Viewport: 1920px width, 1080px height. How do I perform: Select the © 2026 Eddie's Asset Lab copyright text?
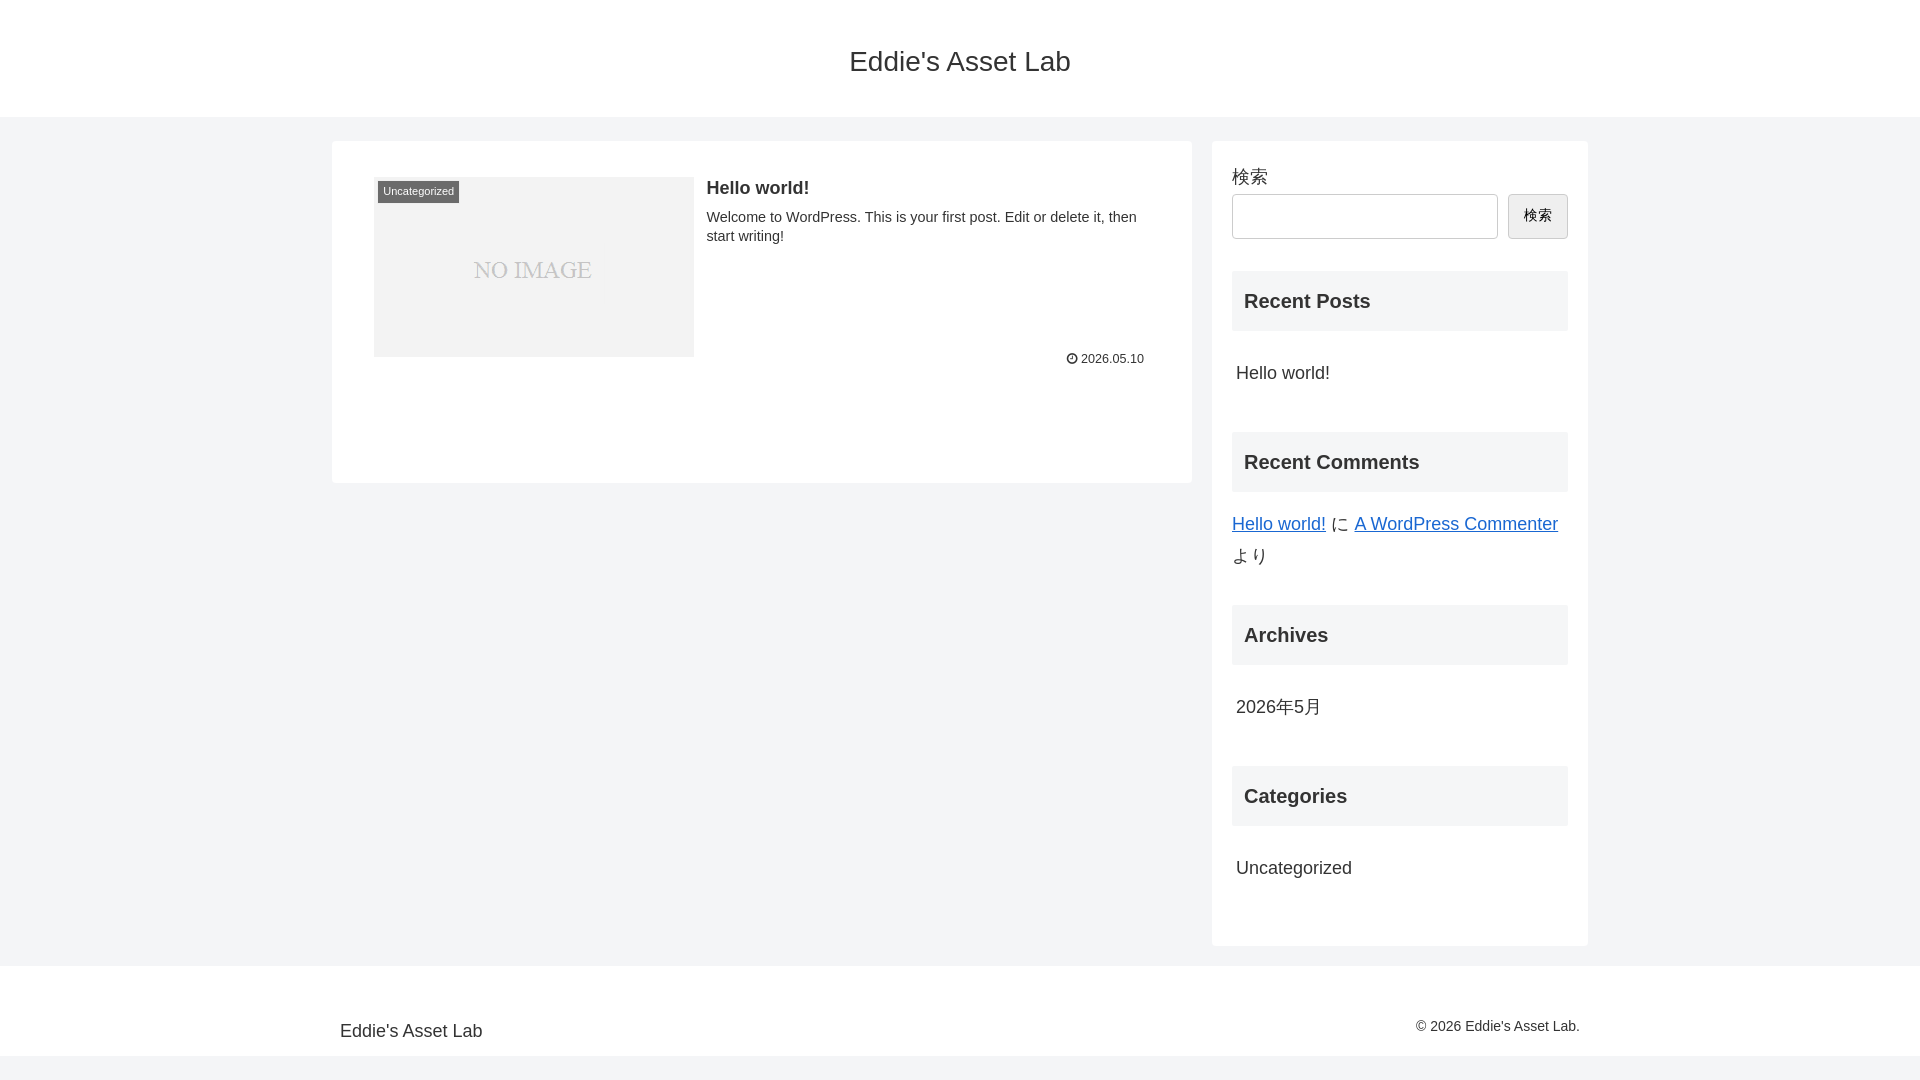(x=1497, y=1026)
